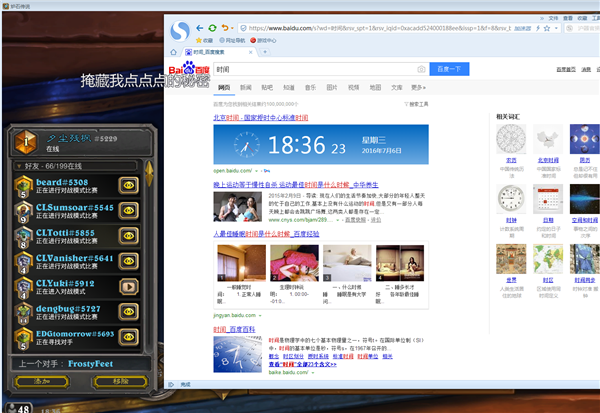Viewport: 600px width, 413px height.
Task: Click the Sogou browser logo
Action: (x=180, y=31)
